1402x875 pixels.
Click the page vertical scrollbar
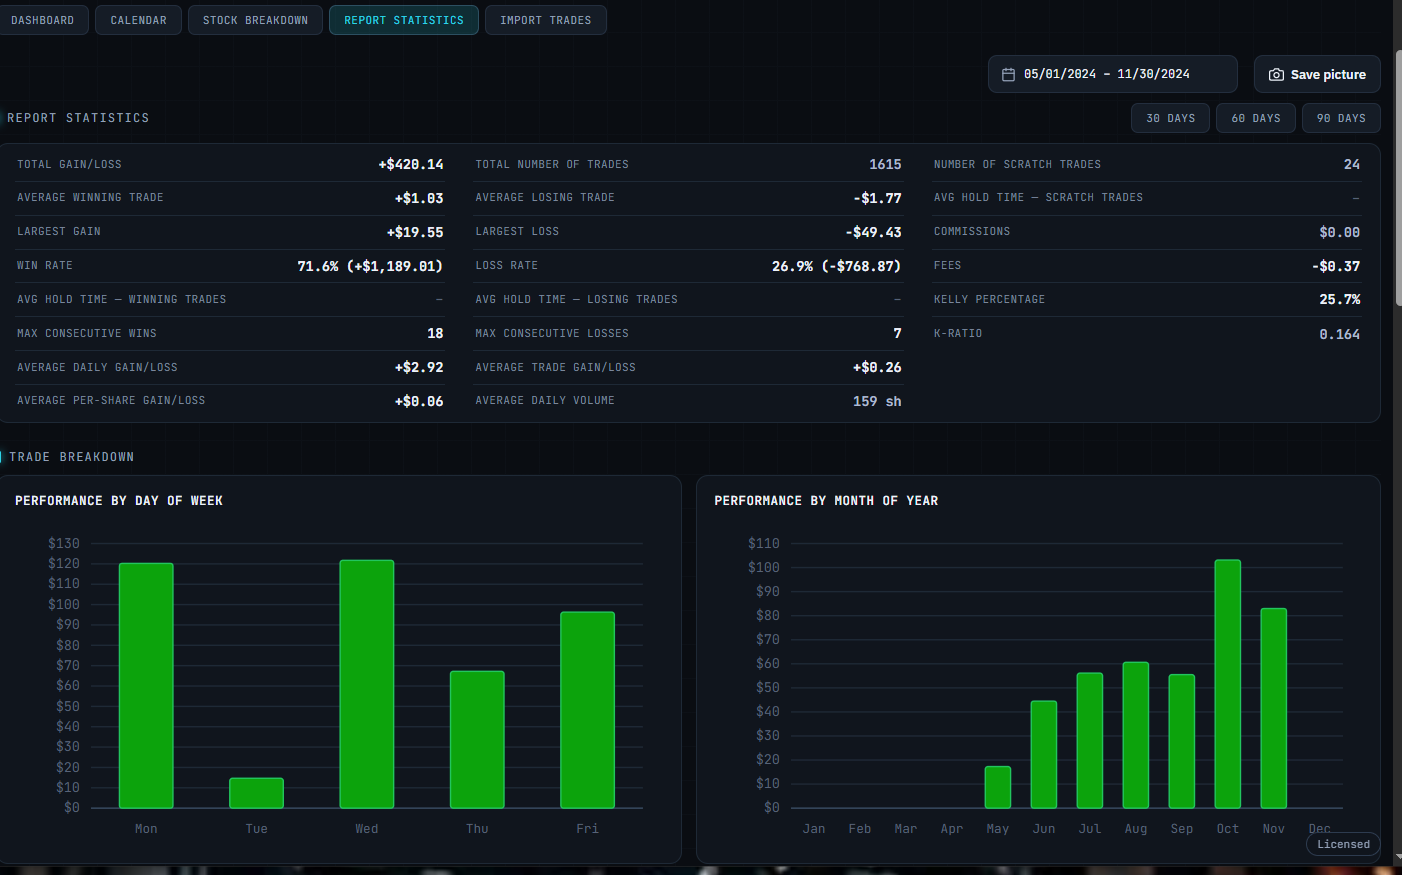pyautogui.click(x=1398, y=180)
